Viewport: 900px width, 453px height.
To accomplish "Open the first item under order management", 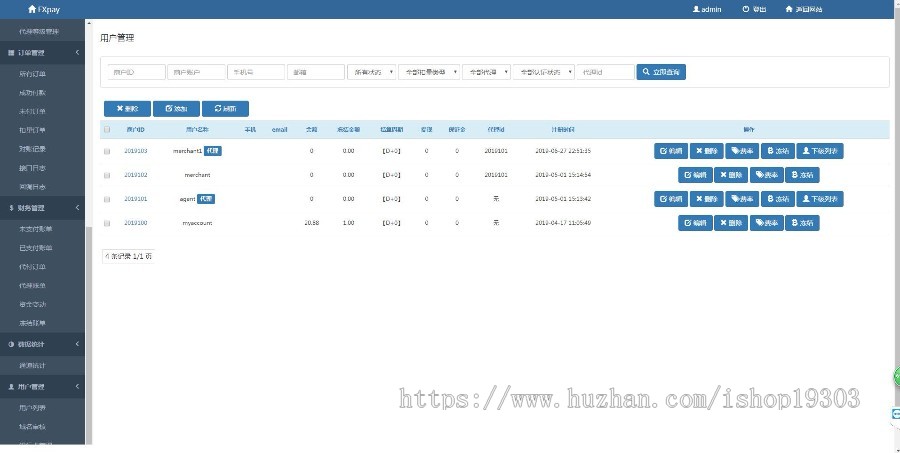I will (32, 74).
